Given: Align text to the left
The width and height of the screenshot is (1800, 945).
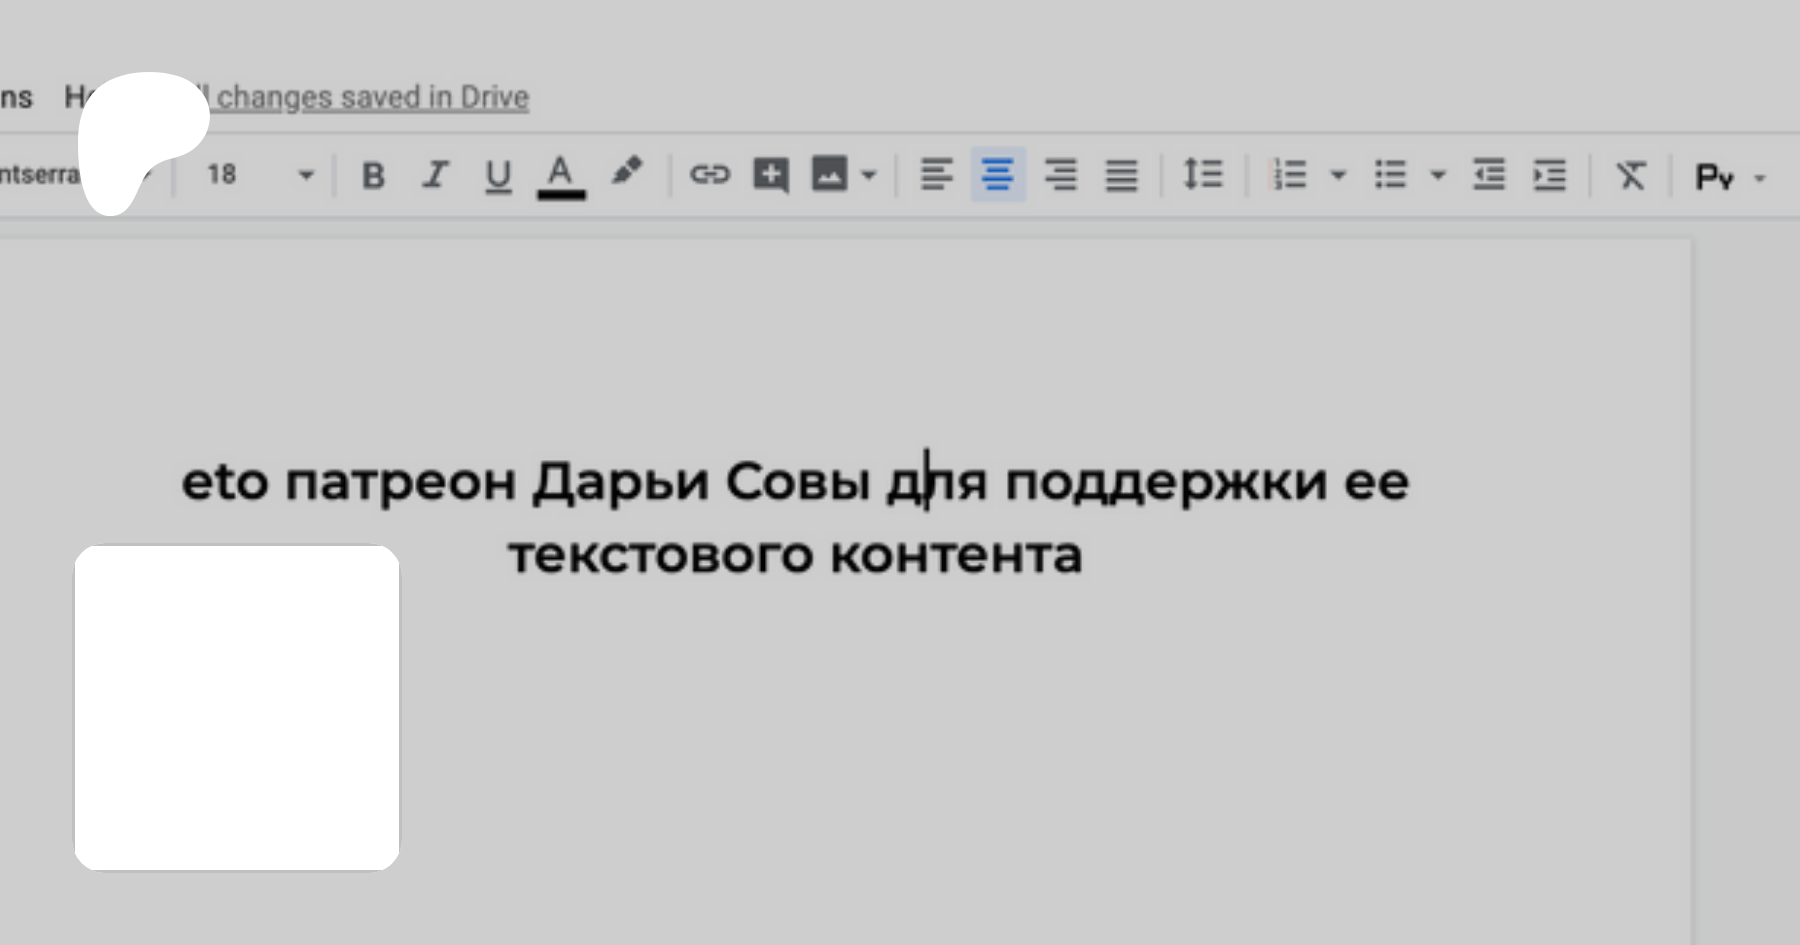Looking at the screenshot, I should (936, 175).
